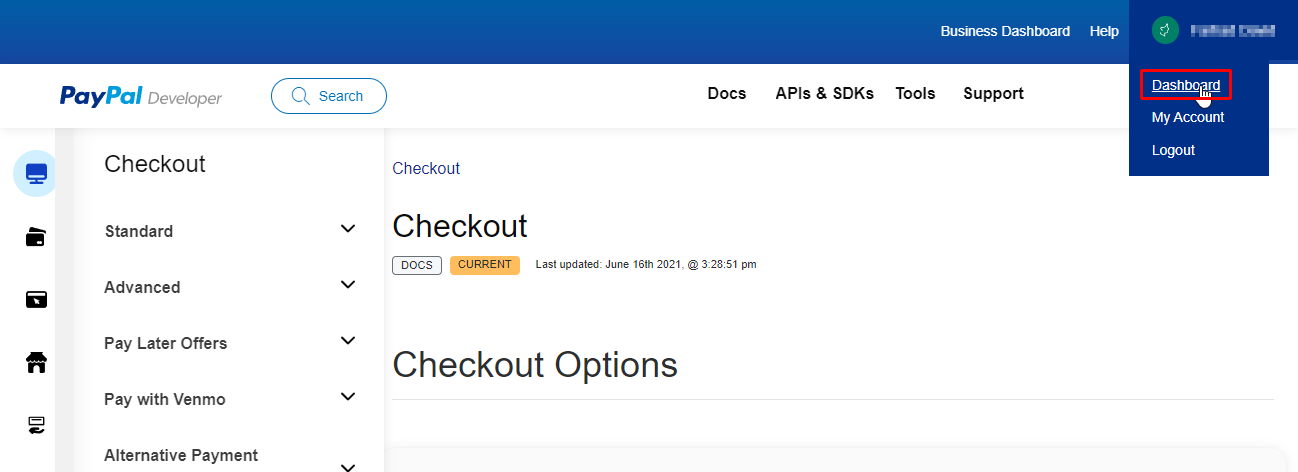Click the PayPal Developer logo
This screenshot has height=472, width=1298.
pos(141,96)
